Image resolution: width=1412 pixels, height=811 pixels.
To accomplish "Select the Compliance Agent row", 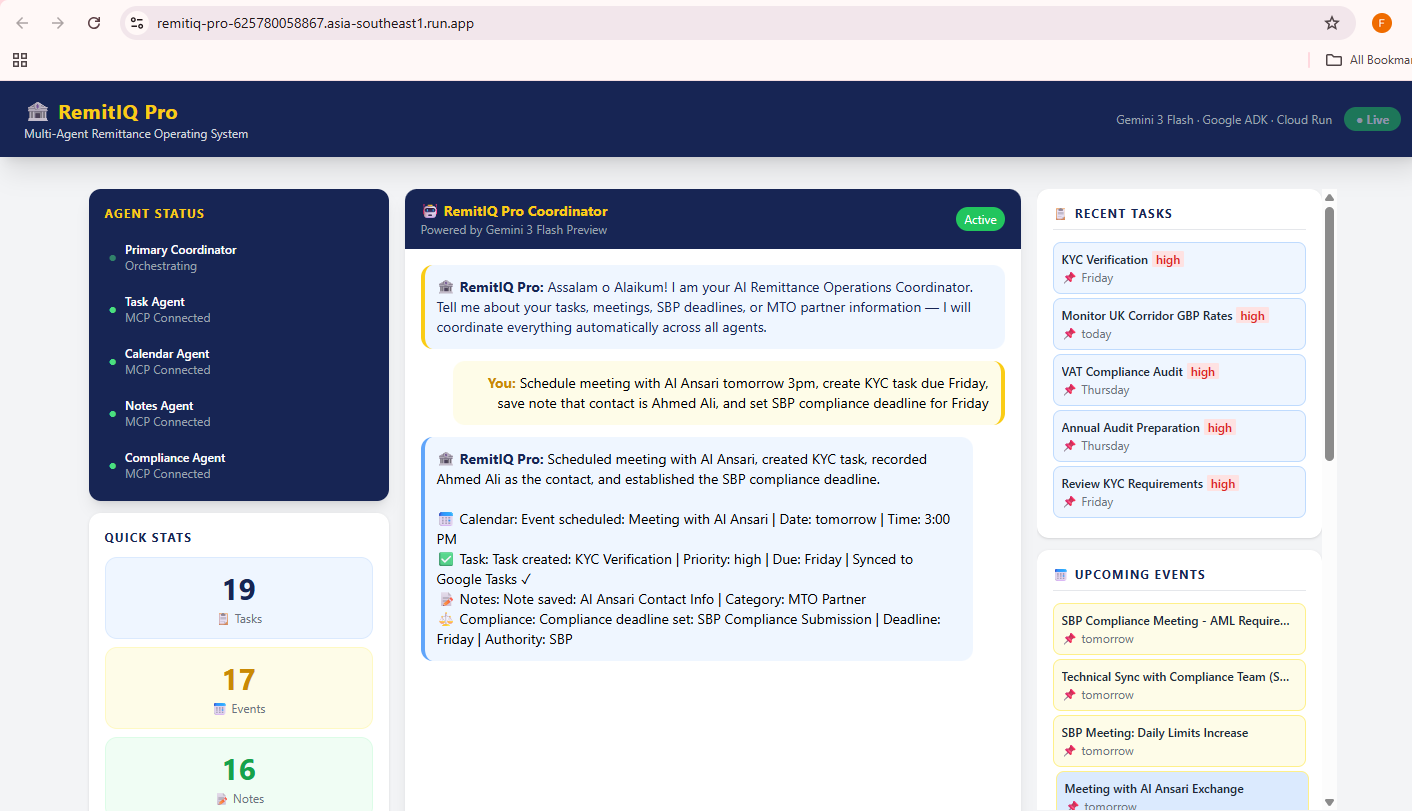I will (x=239, y=465).
